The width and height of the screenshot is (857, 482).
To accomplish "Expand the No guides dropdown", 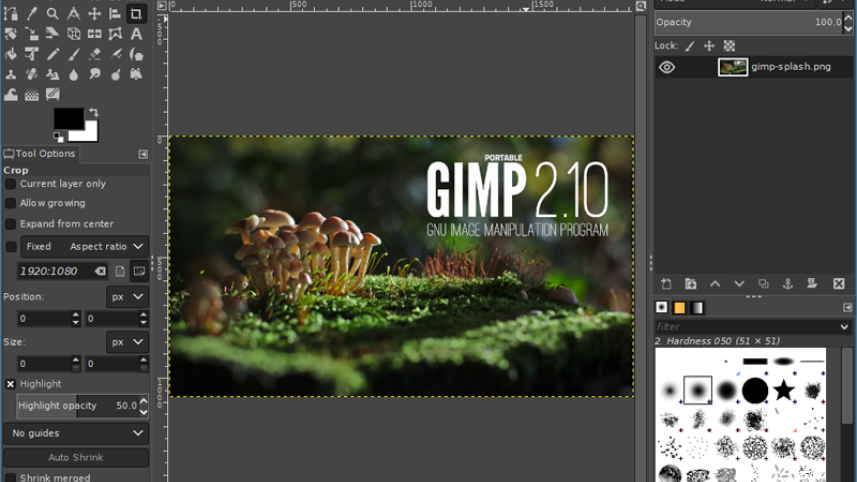I will 75,433.
